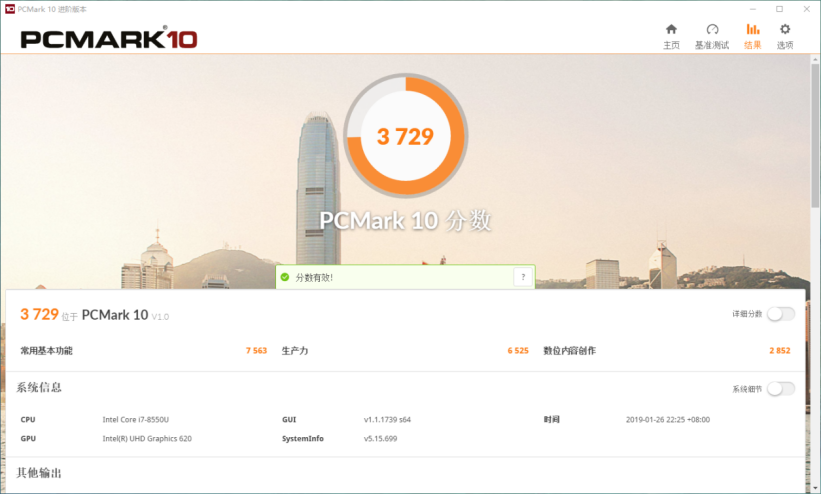Screen dimensions: 822x494
Task: Click the PCMark app icon in title bar
Action: click(x=9, y=9)
